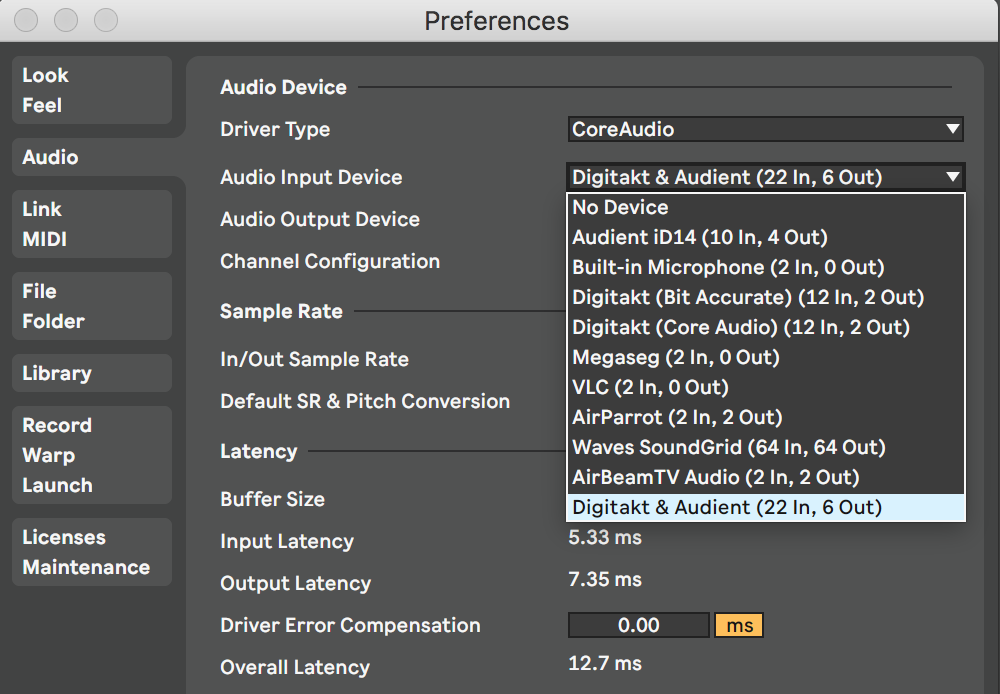The image size is (1000, 694).
Task: Open the Licenses Maintenance tab
Action: pyautogui.click(x=92, y=552)
